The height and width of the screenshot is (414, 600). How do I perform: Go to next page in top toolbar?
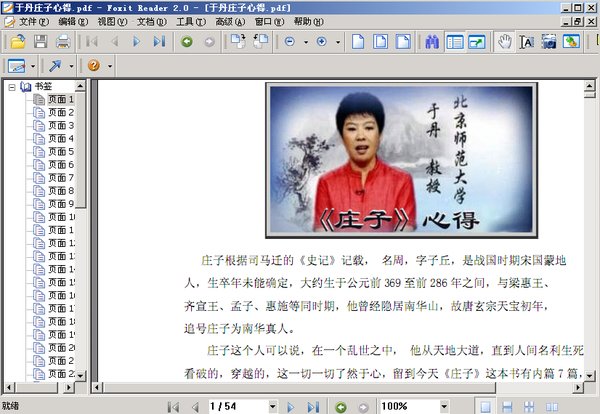pos(136,41)
